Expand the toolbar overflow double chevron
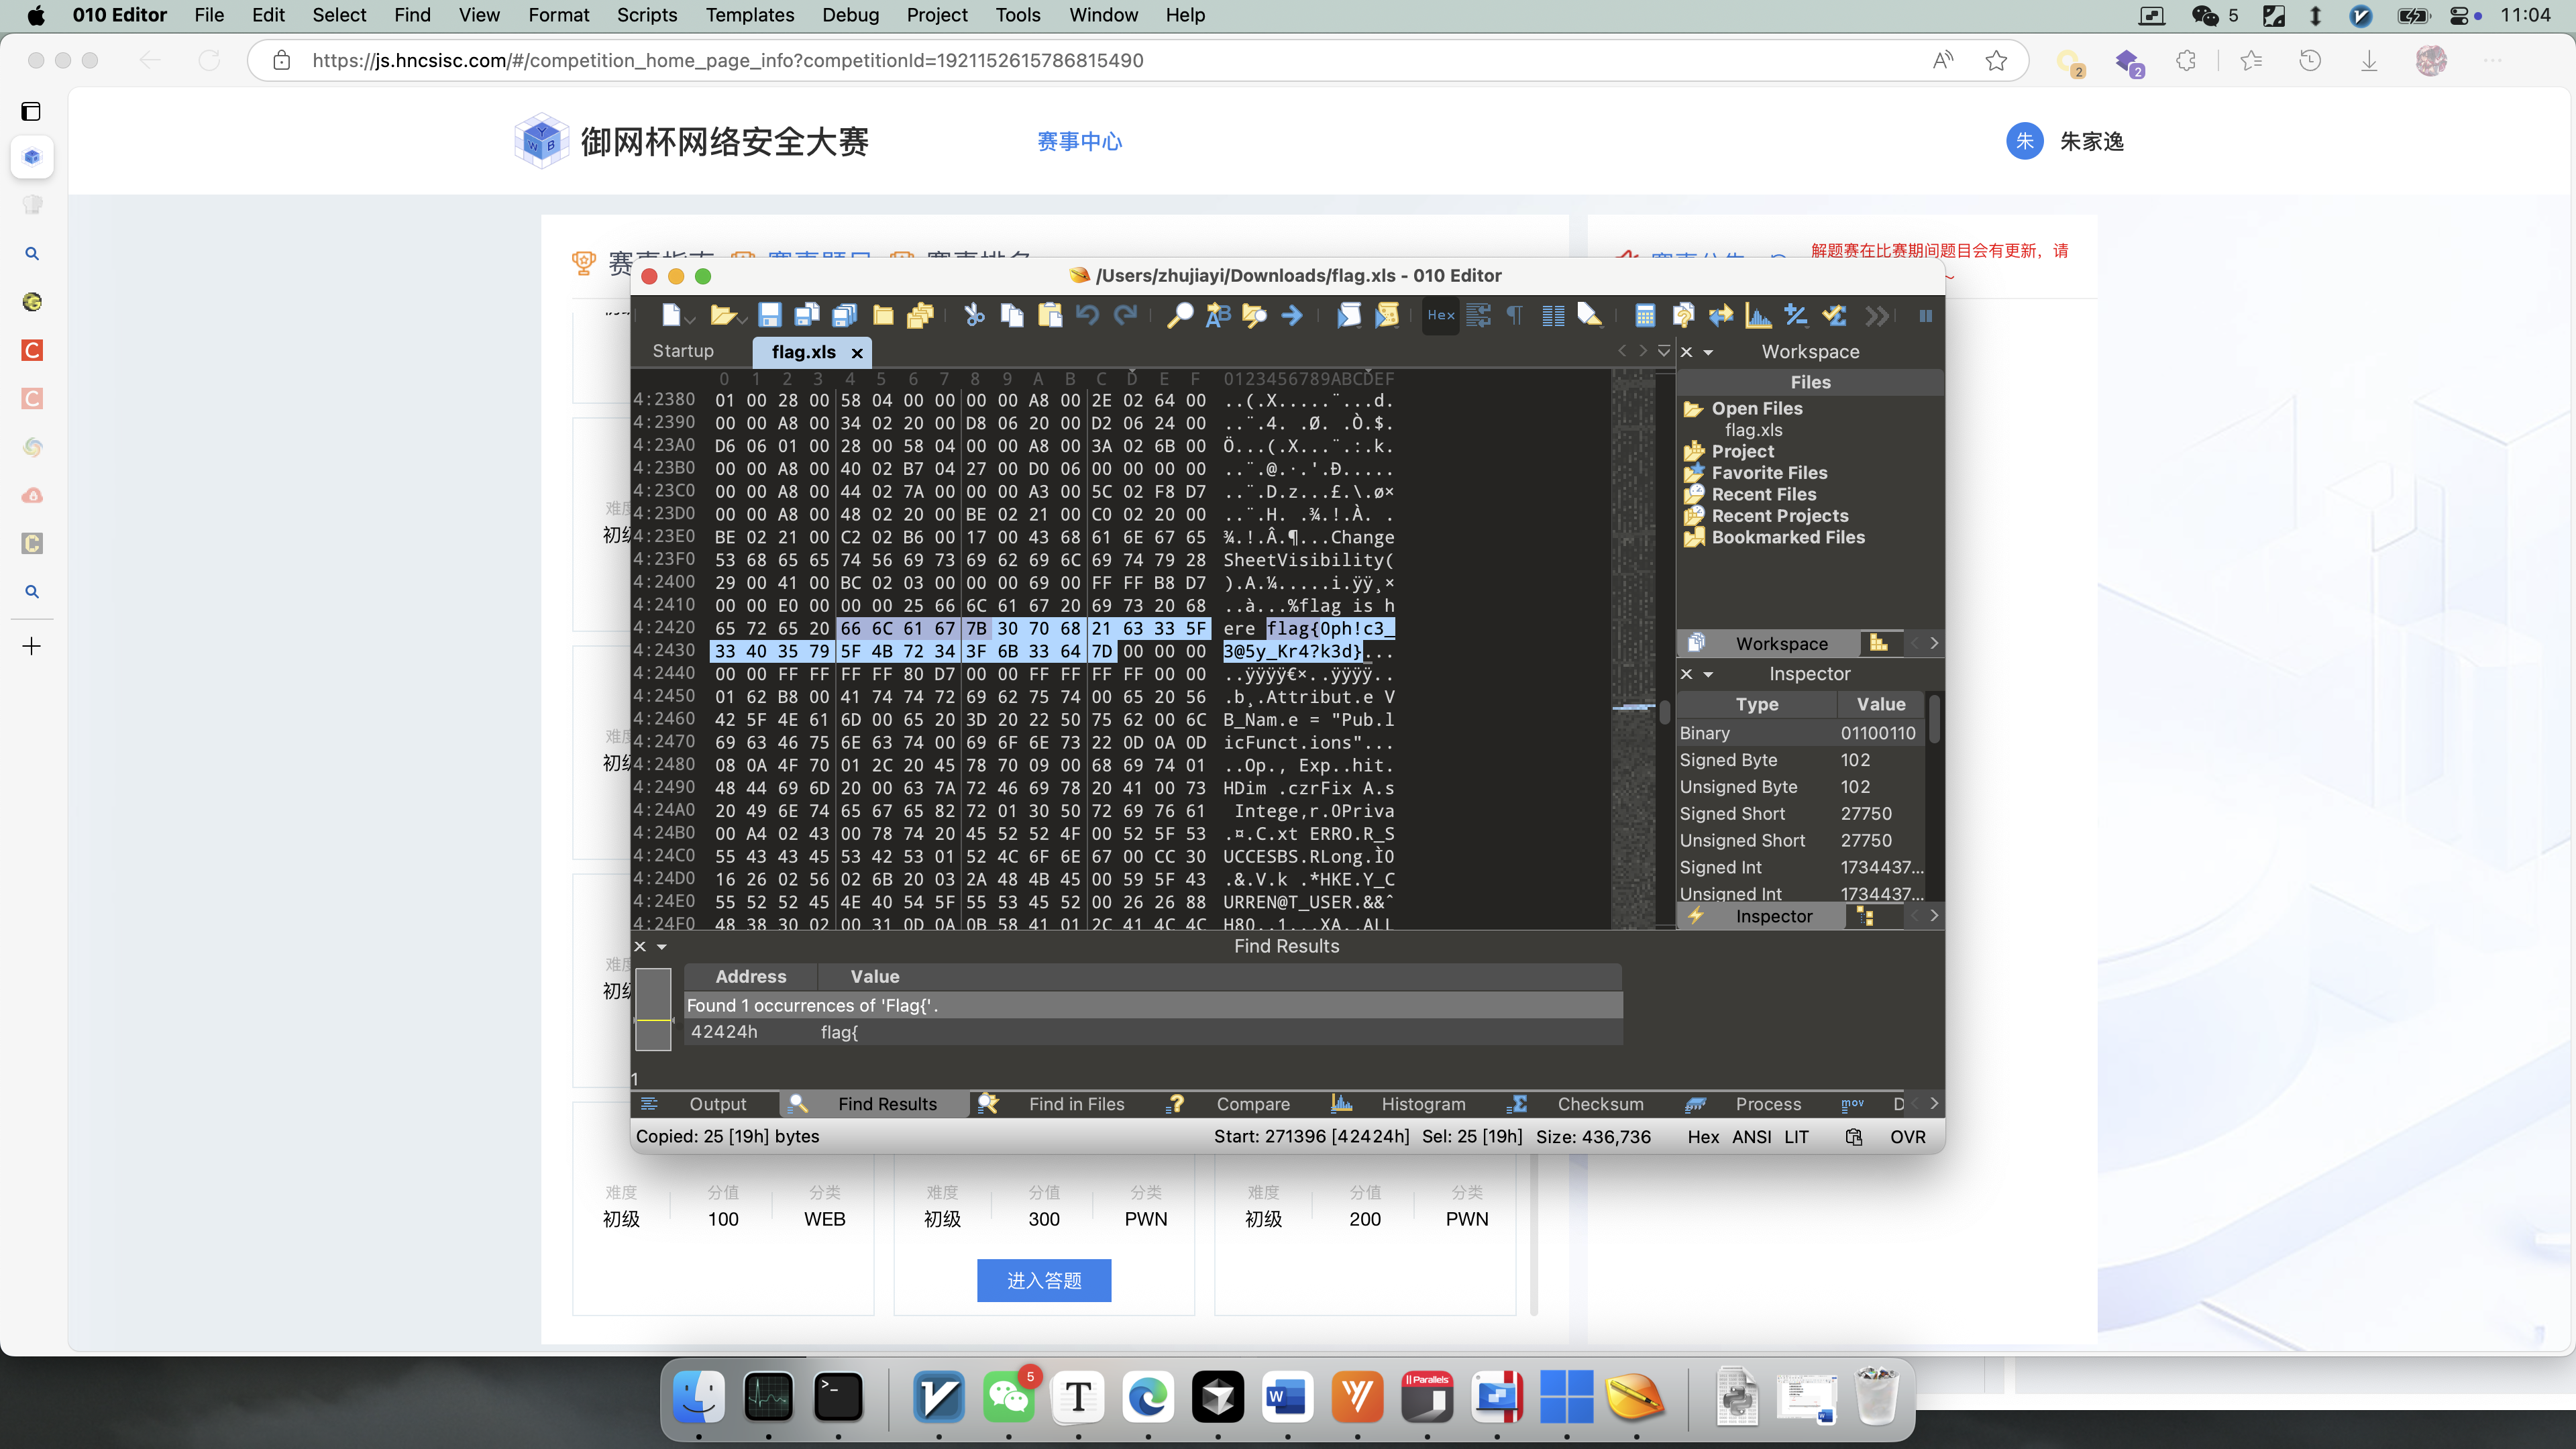The width and height of the screenshot is (2576, 1449). 1877,316
